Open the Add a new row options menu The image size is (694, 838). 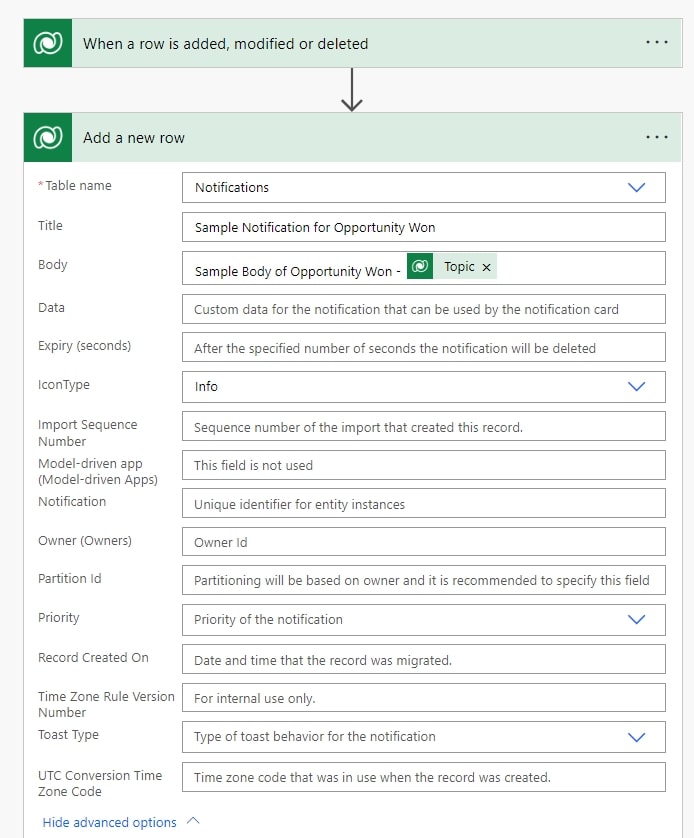[x=657, y=137]
